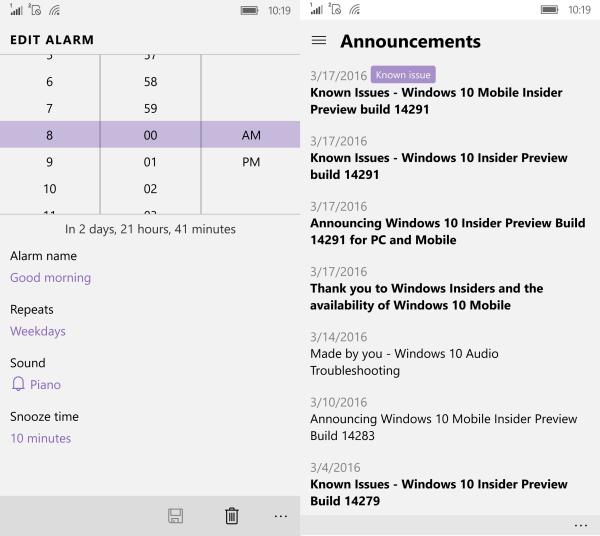
Task: Pick minute 02 in the alarm picker
Action: [x=150, y=189]
